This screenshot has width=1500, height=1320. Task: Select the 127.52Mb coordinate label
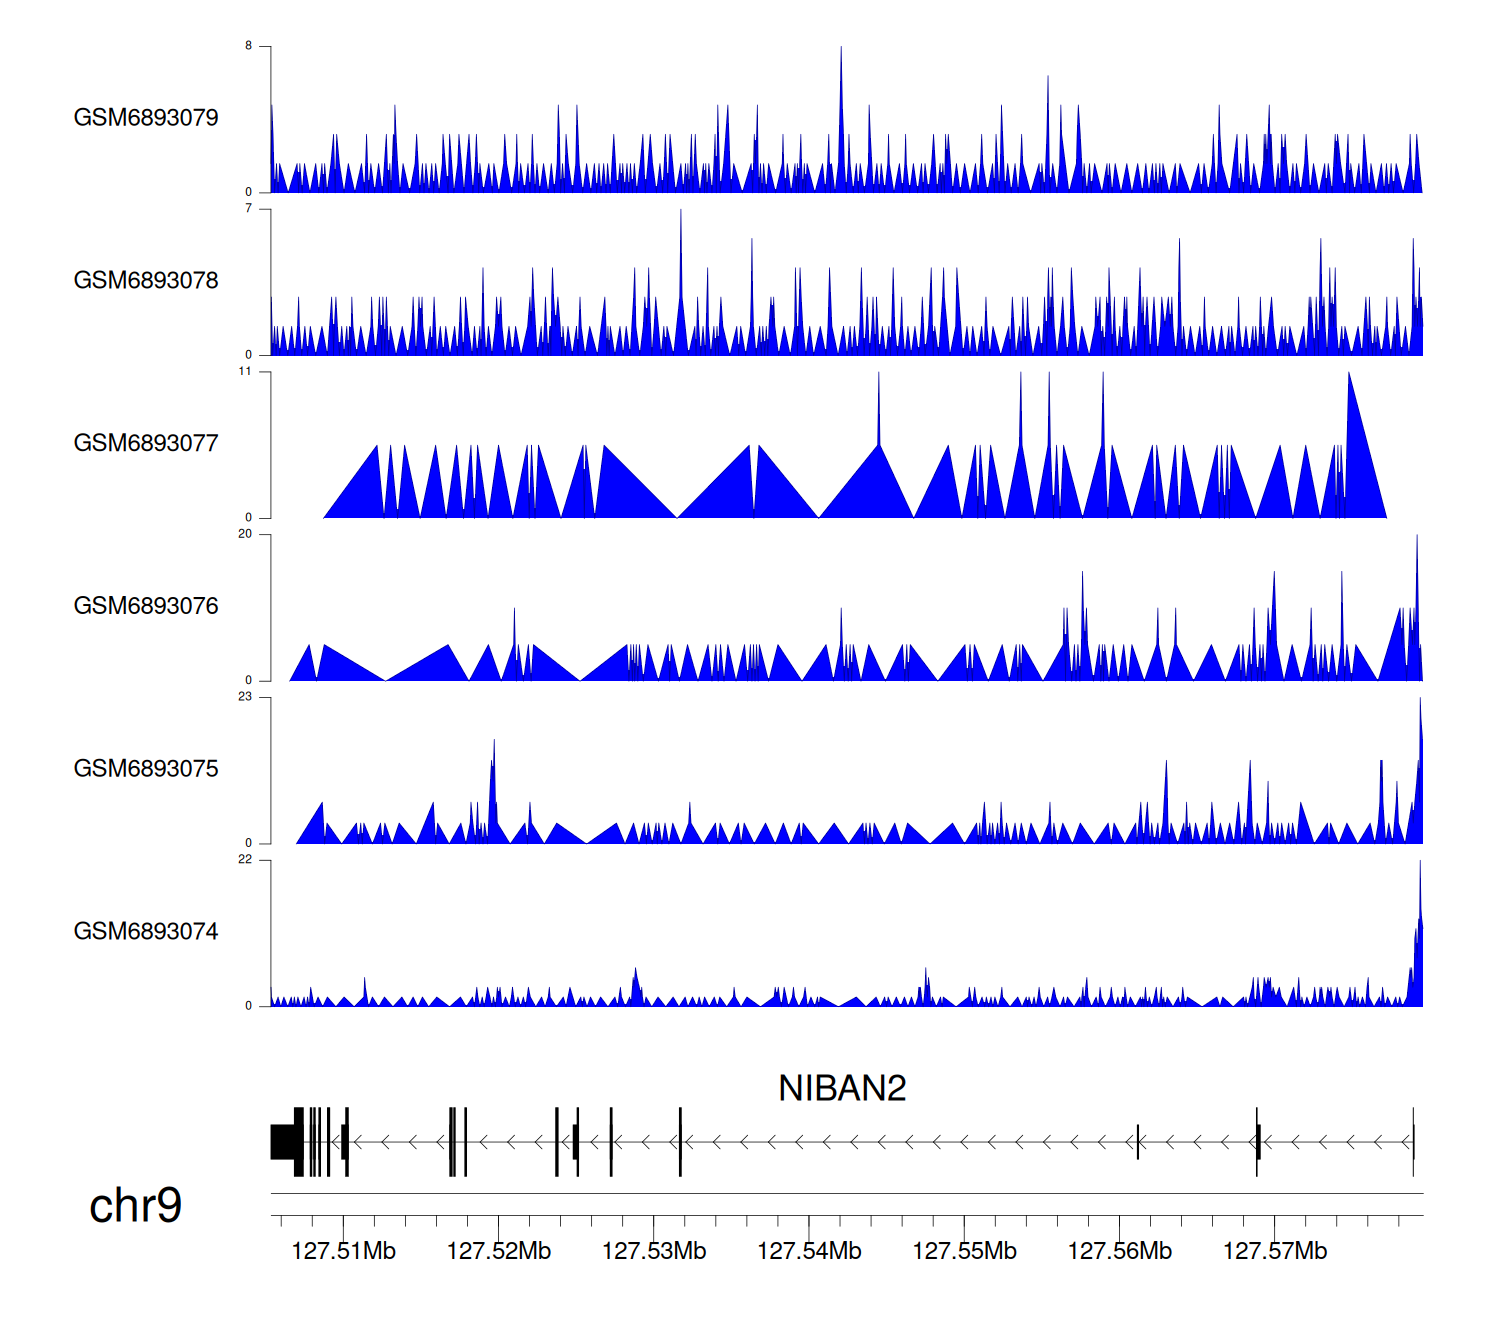pos(498,1251)
